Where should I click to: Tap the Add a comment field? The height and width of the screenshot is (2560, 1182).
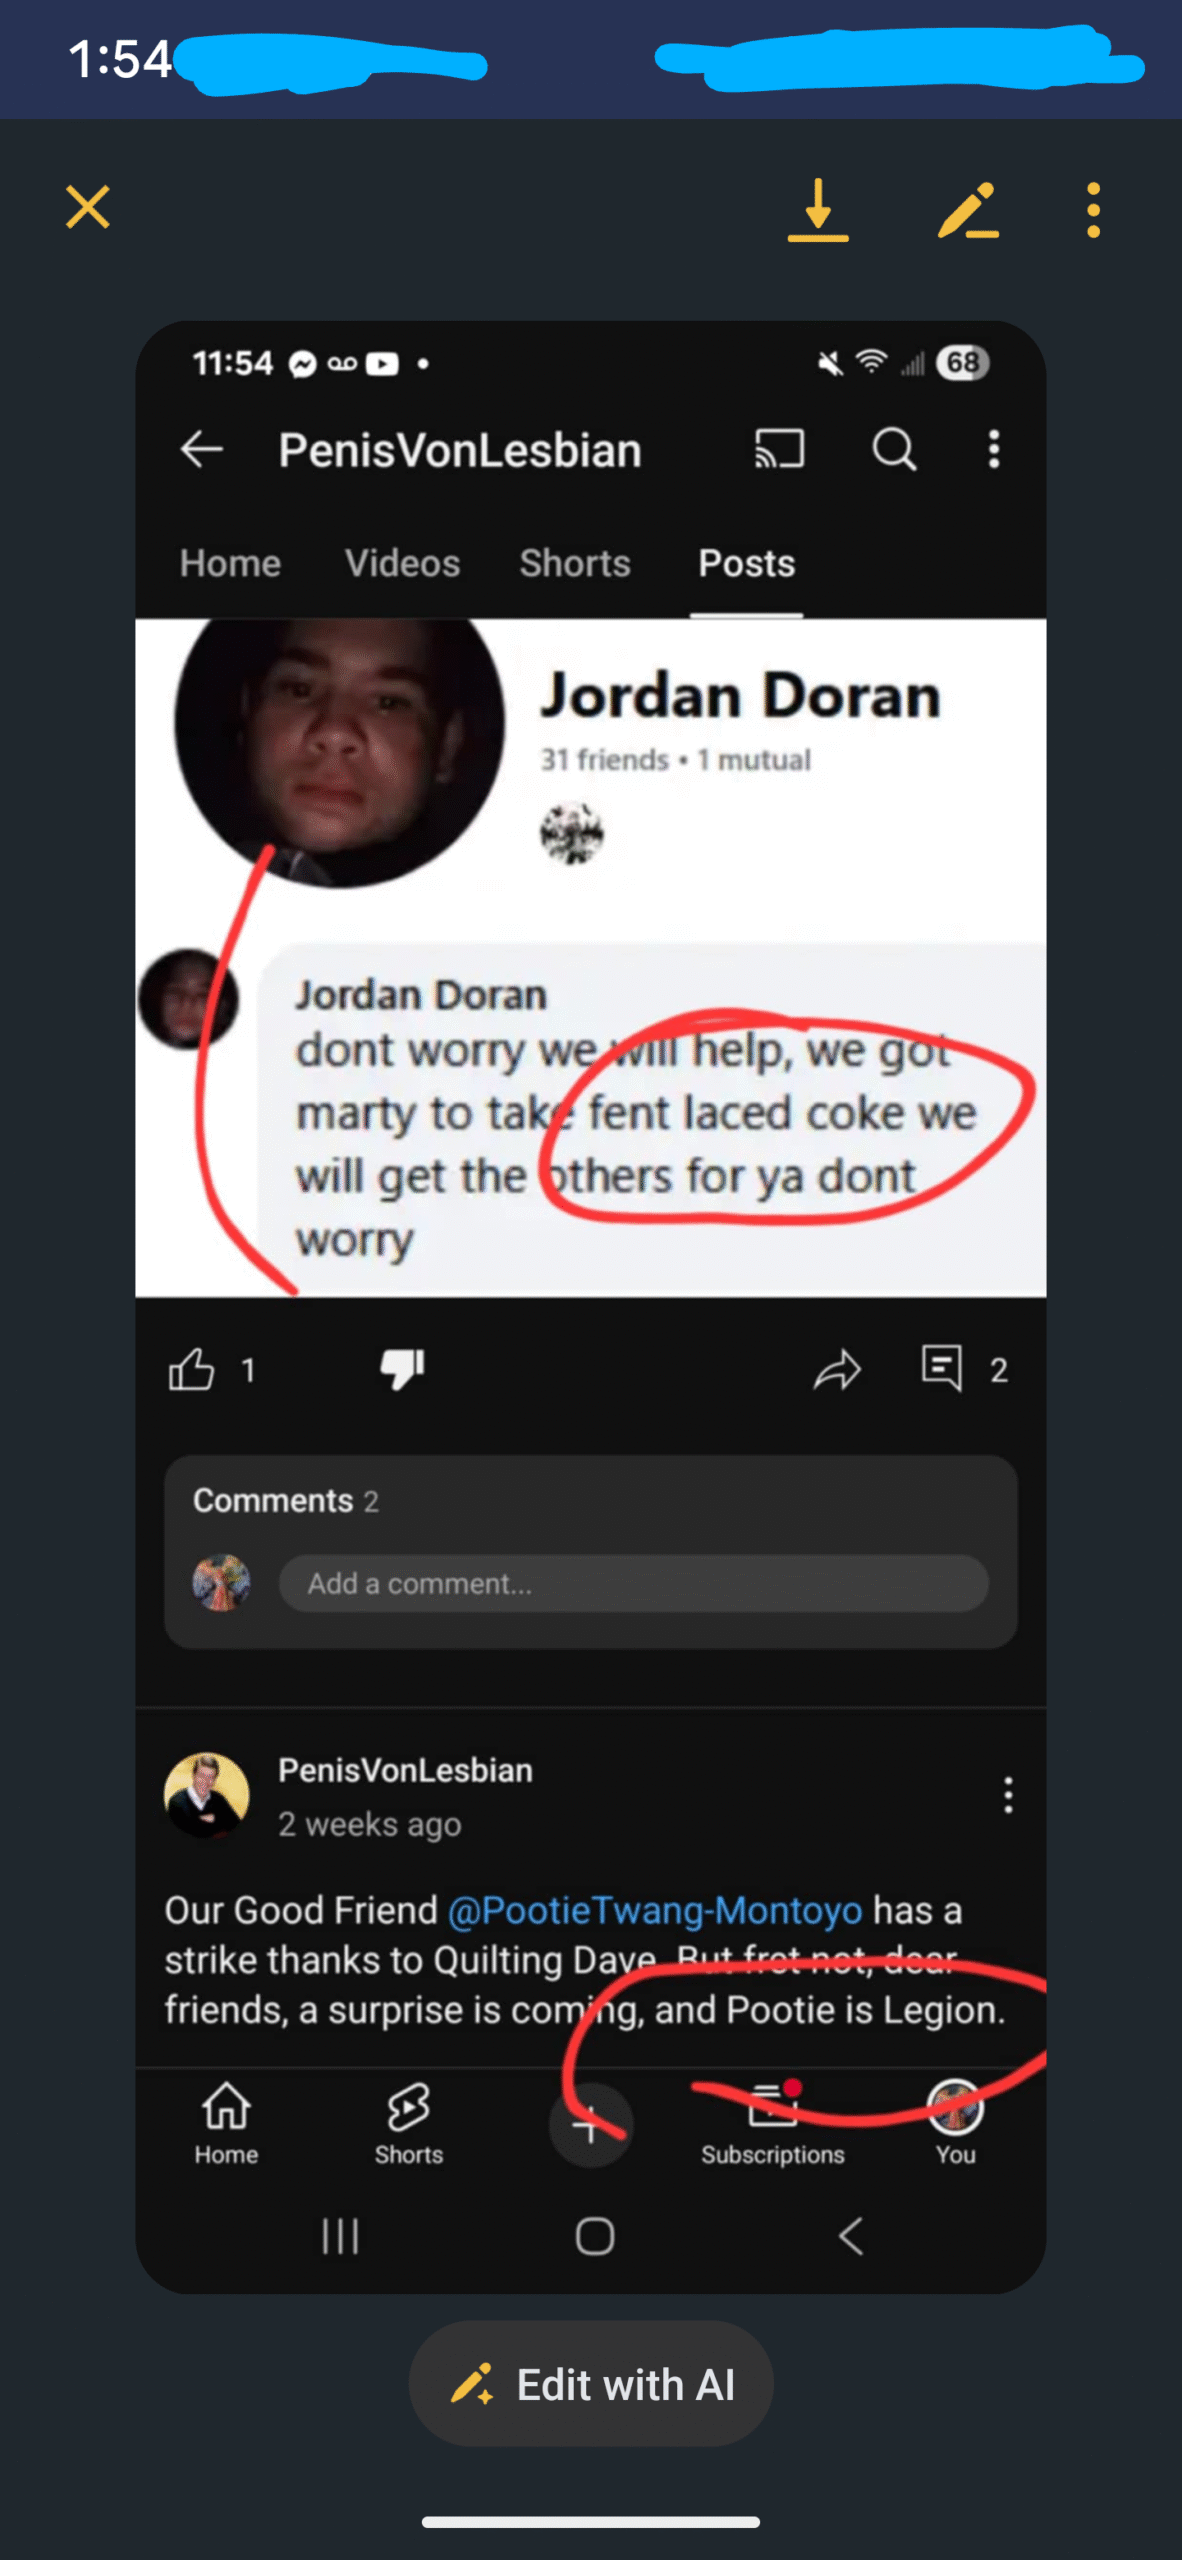[x=633, y=1583]
